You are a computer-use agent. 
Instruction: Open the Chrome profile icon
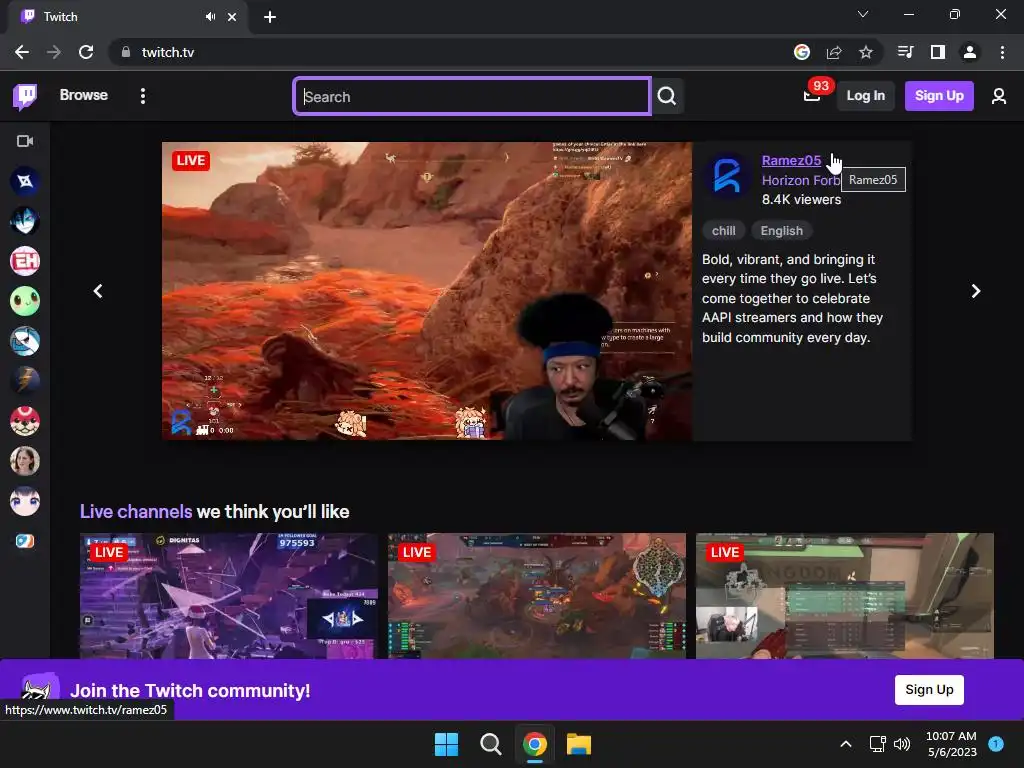[970, 52]
